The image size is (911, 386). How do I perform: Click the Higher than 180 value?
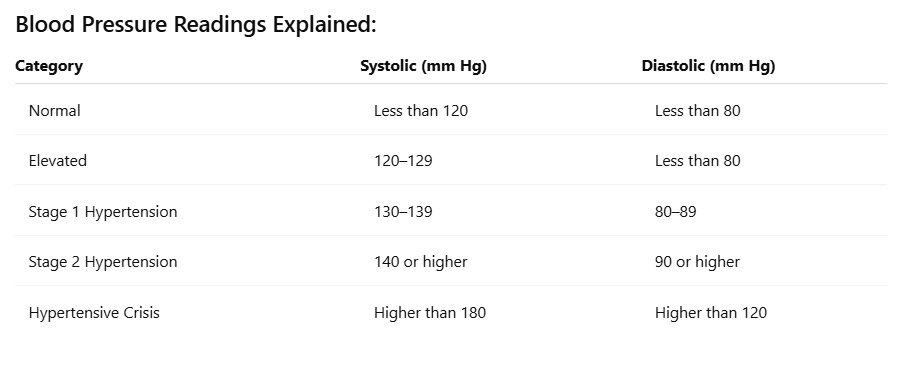[x=430, y=313]
